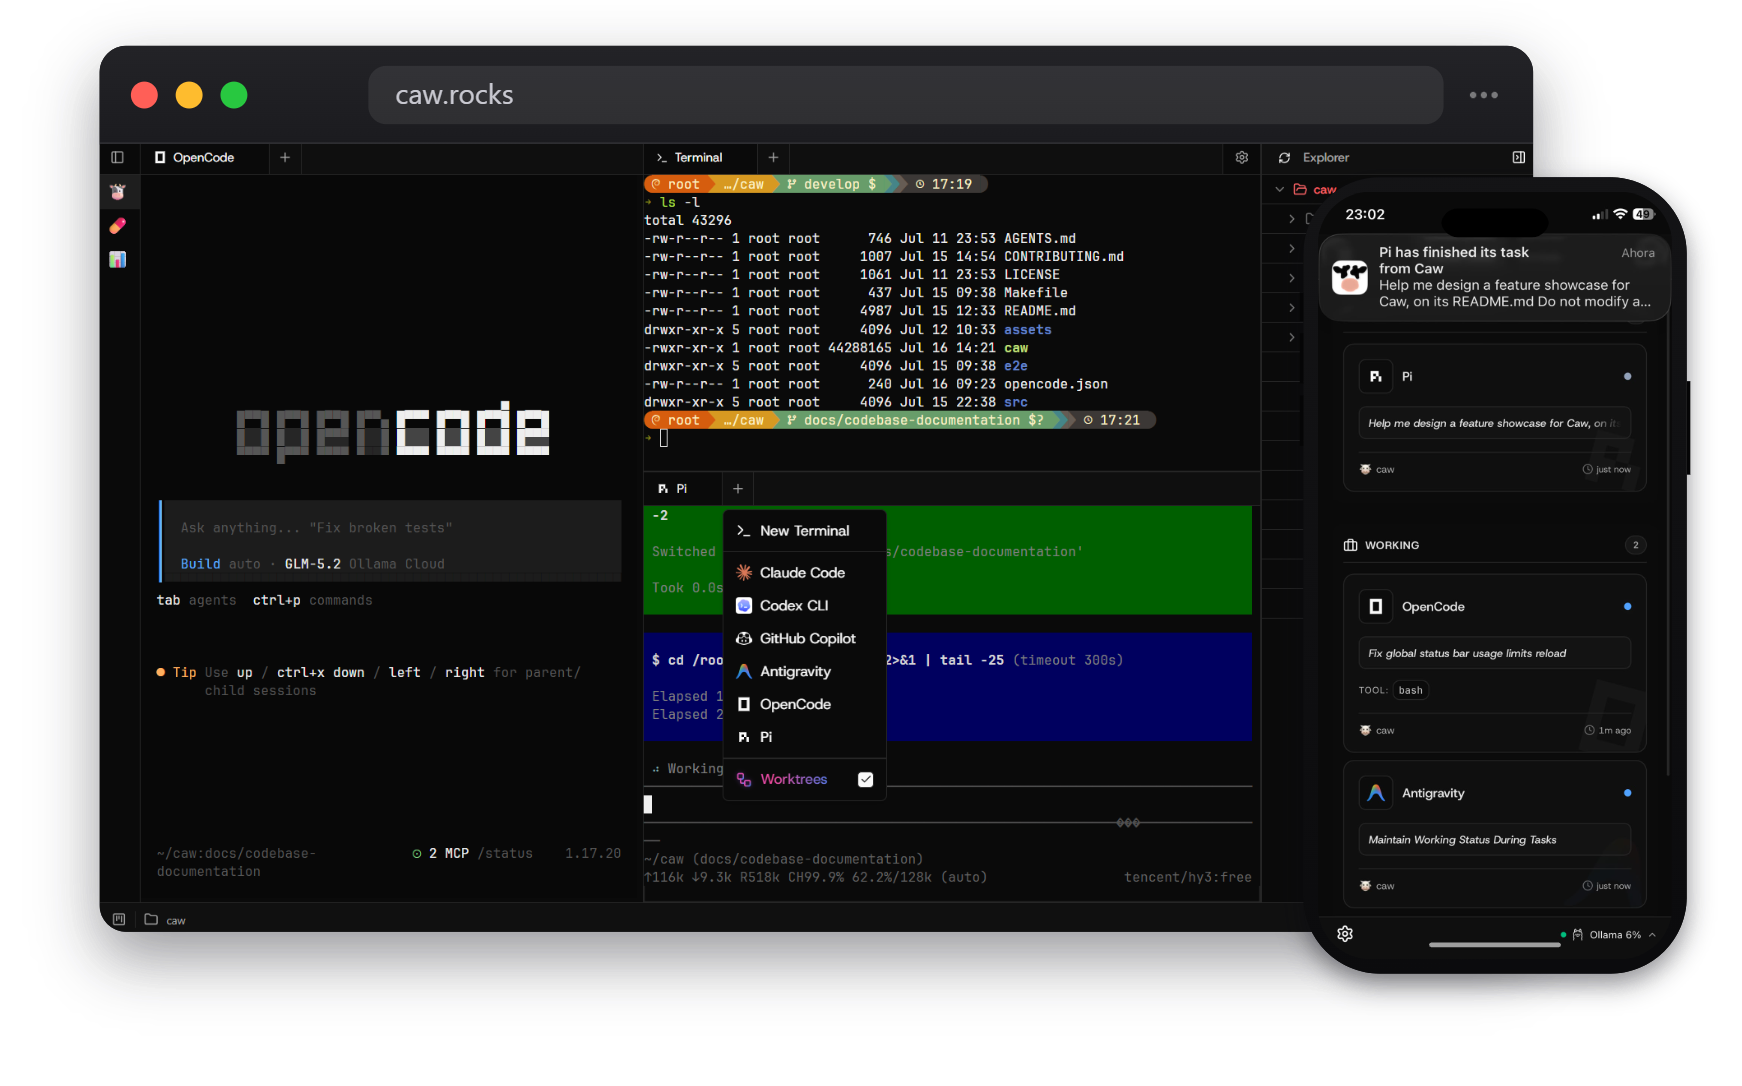This screenshot has width=1742, height=1086.
Task: Click the 'Ask anything...' prompt input
Action: click(391, 528)
